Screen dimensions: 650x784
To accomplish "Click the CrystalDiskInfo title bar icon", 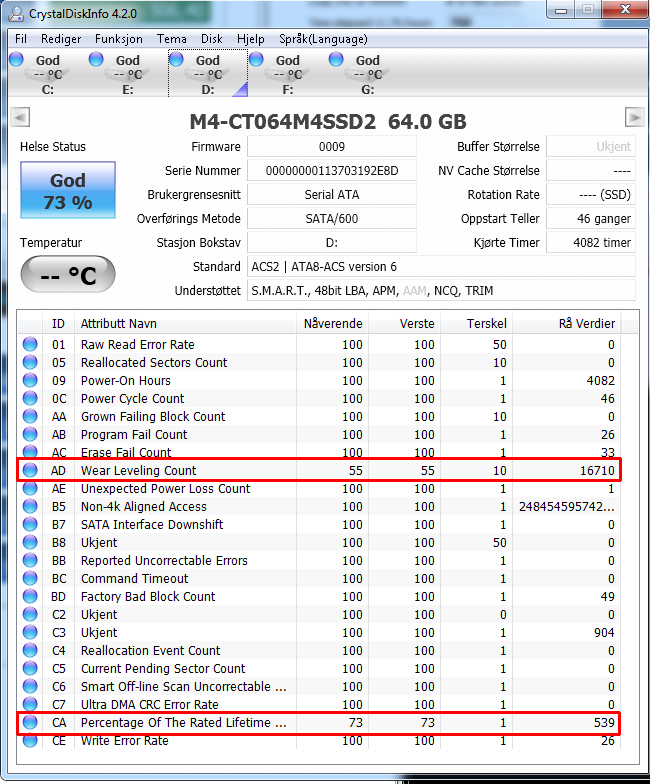I will coord(16,13).
